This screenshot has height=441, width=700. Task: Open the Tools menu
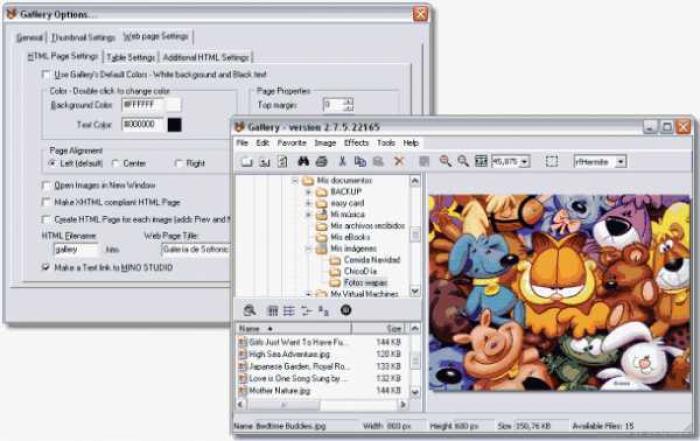pyautogui.click(x=386, y=143)
